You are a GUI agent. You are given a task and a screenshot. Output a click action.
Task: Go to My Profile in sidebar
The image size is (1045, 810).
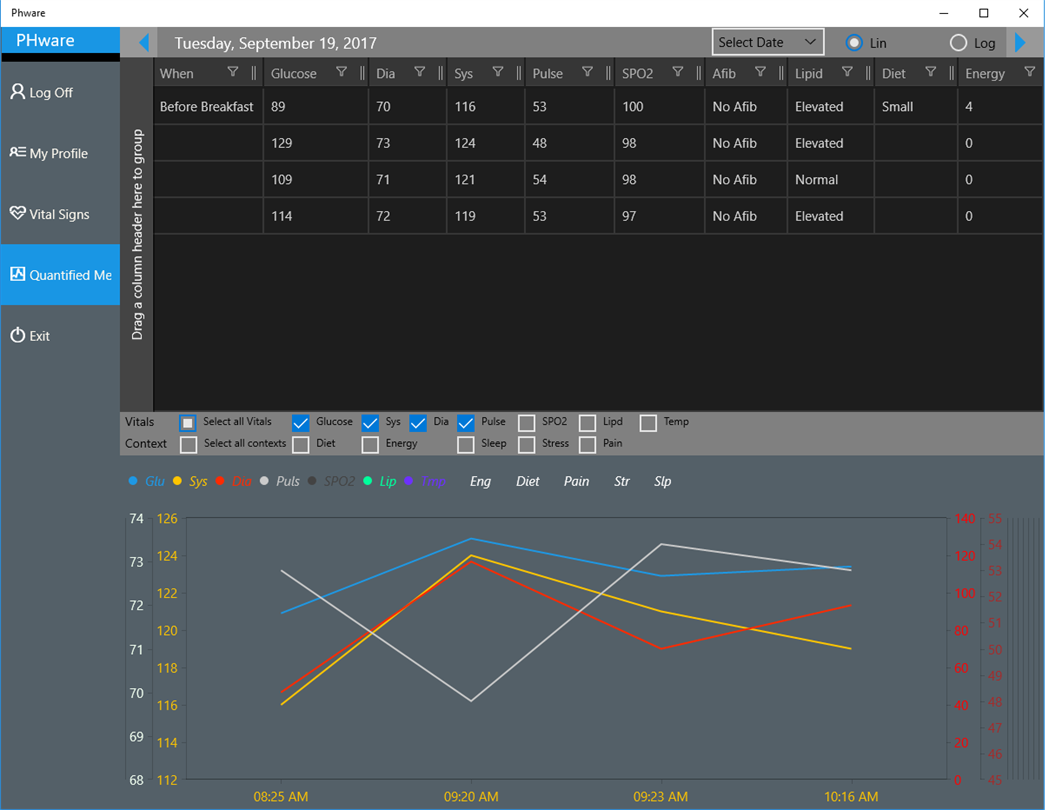pyautogui.click(x=60, y=153)
